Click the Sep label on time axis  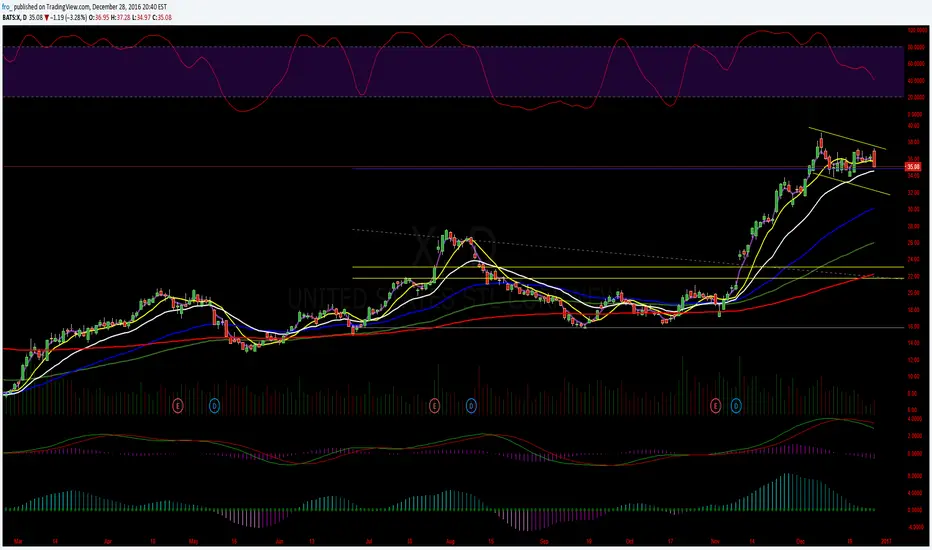tap(544, 542)
